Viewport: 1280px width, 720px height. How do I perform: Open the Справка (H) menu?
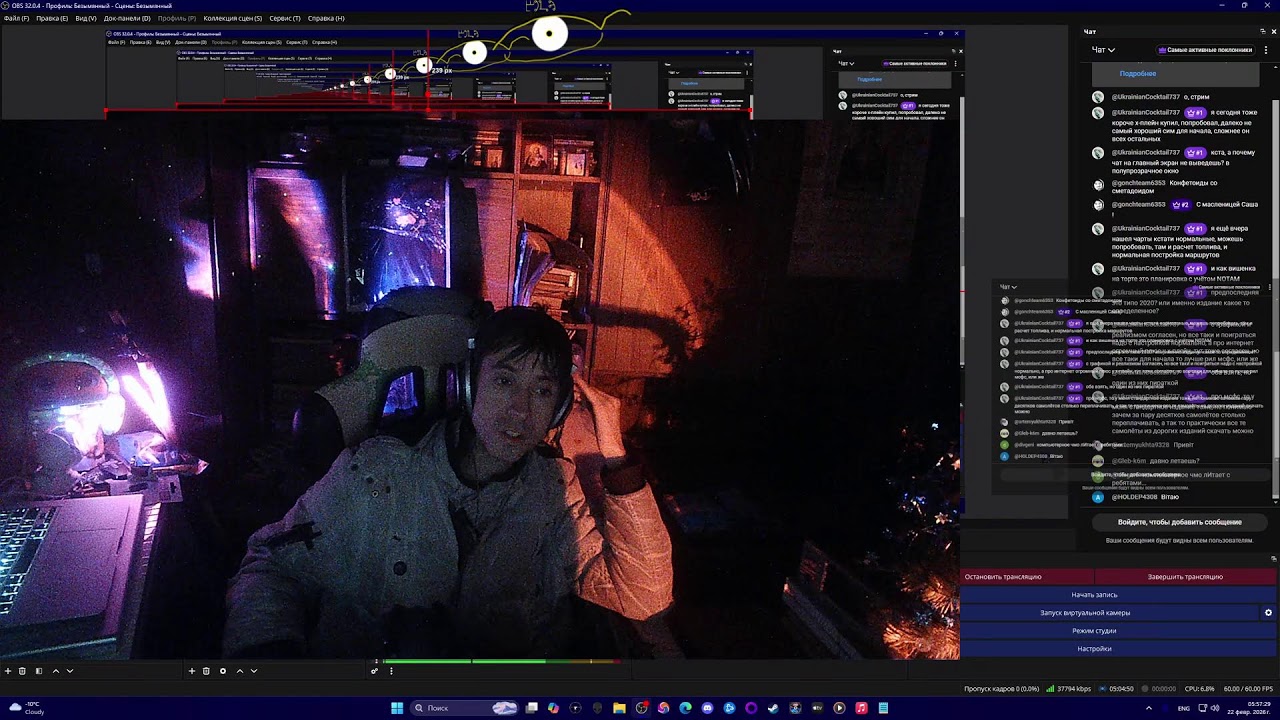pyautogui.click(x=326, y=18)
